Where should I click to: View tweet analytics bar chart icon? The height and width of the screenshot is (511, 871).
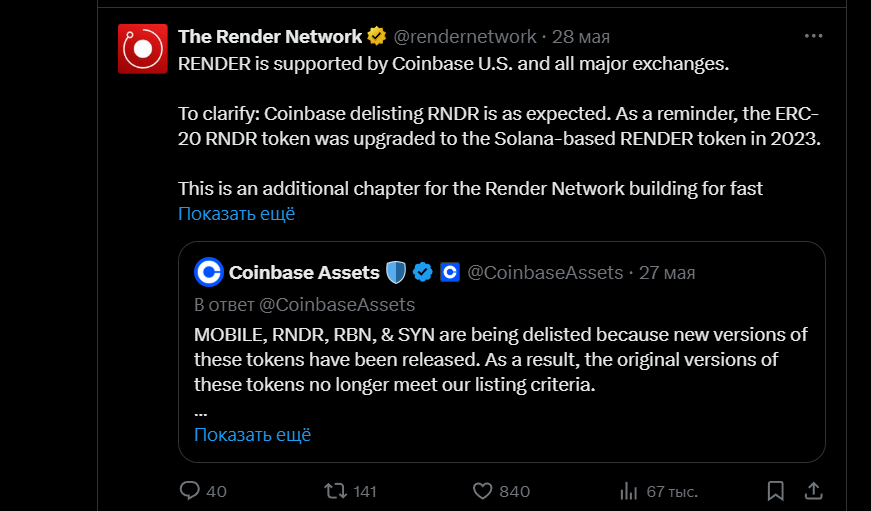click(x=629, y=491)
